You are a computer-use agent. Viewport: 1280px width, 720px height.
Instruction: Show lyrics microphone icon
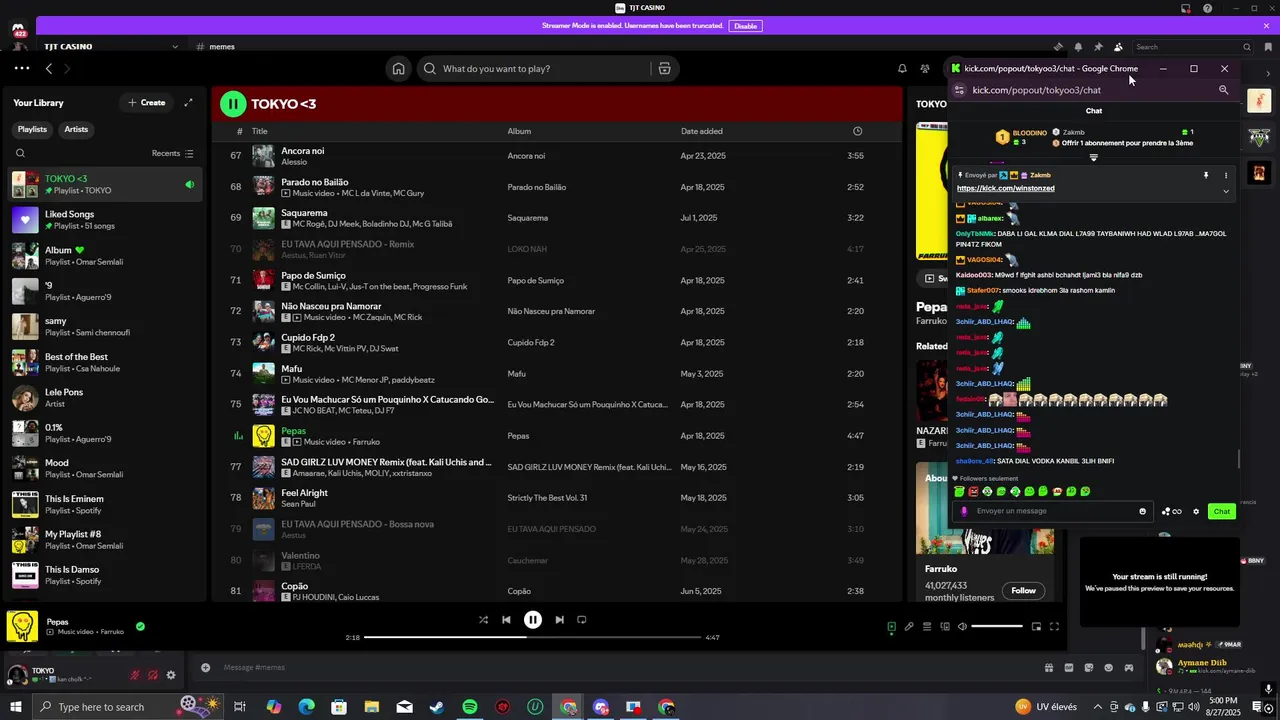tap(909, 627)
